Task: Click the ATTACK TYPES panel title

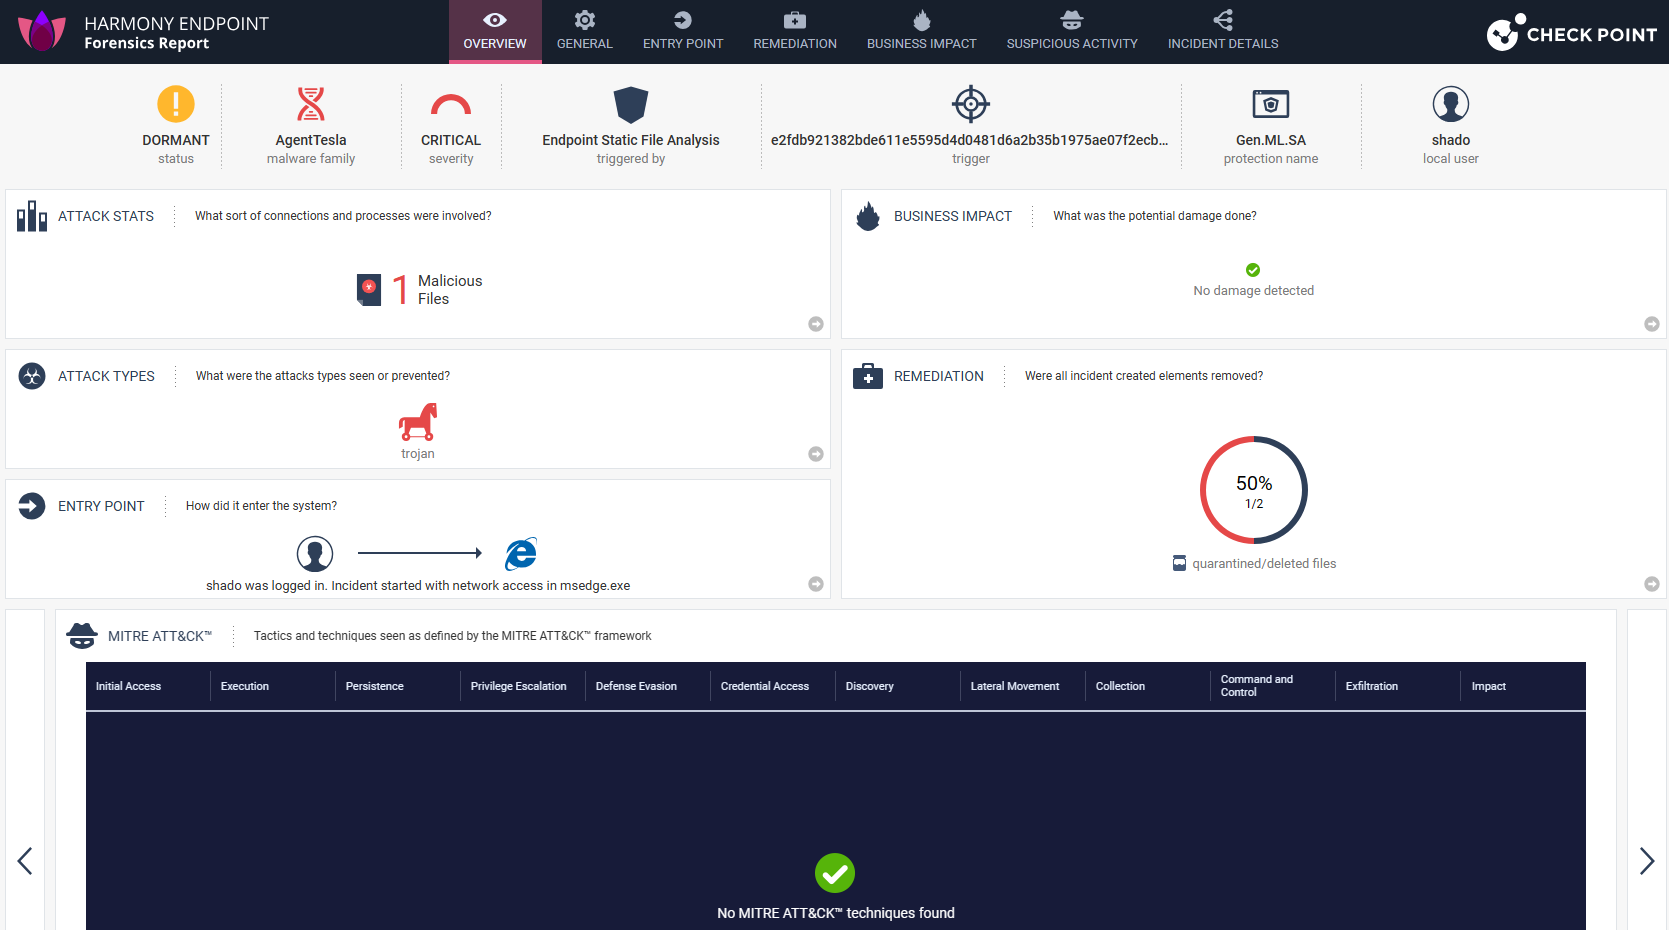Action: [x=106, y=376]
